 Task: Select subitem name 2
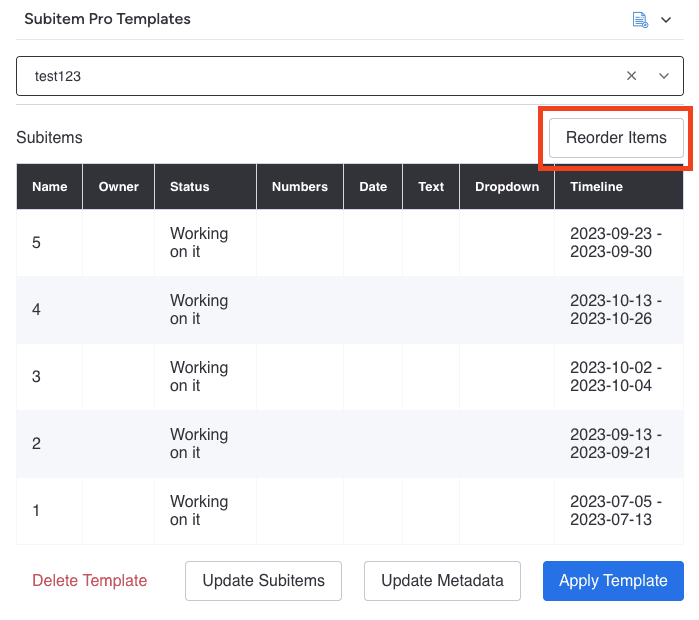(x=36, y=443)
